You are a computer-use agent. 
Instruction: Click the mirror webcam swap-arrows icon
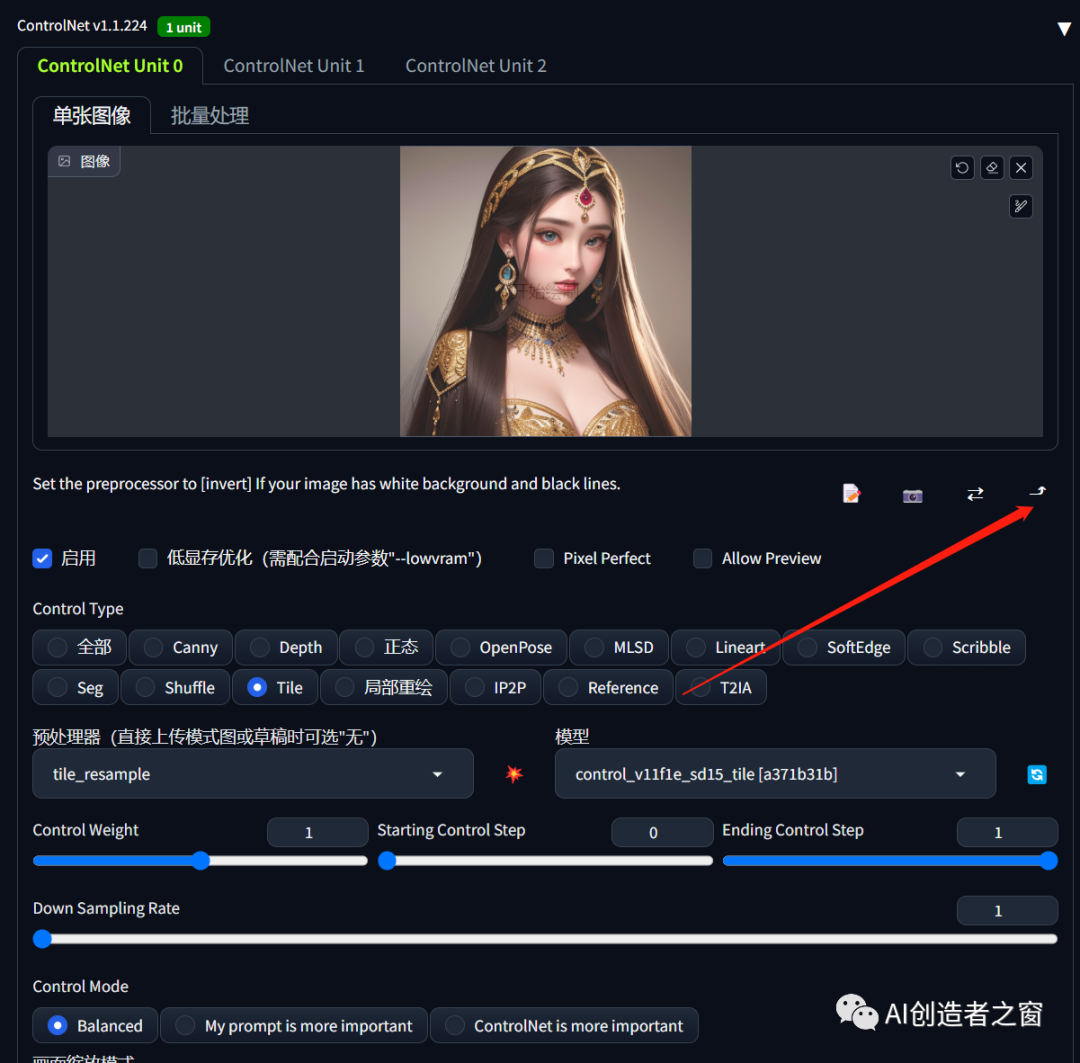975,493
